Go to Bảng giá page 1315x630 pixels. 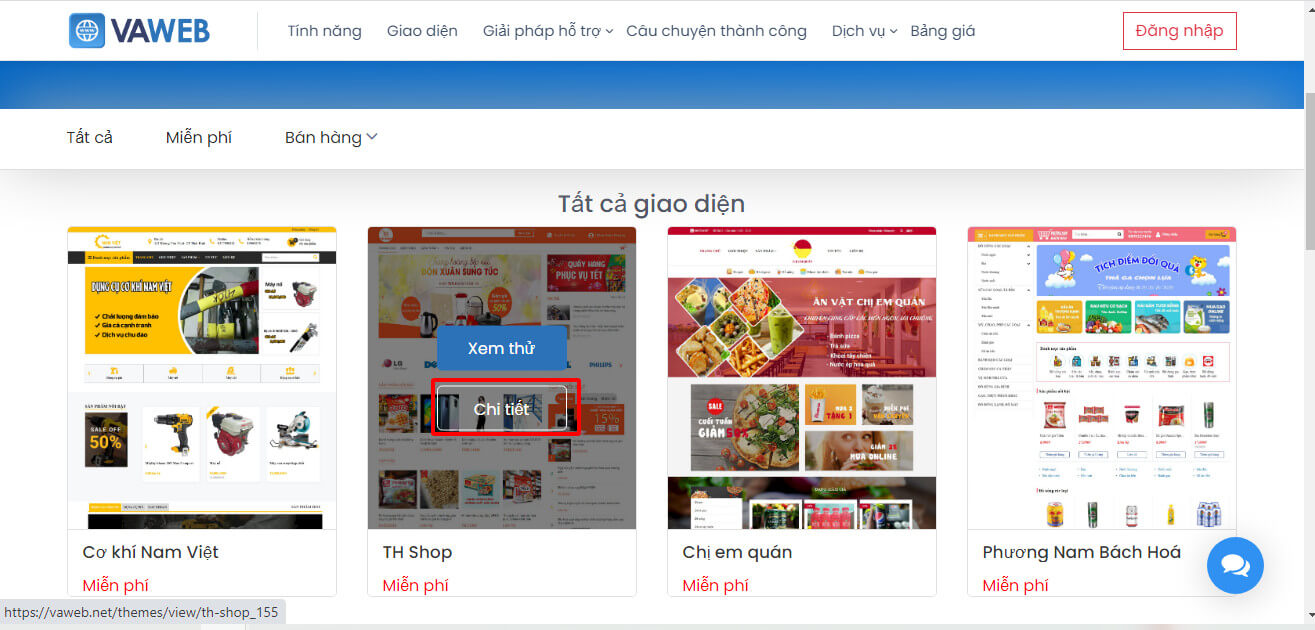click(942, 31)
